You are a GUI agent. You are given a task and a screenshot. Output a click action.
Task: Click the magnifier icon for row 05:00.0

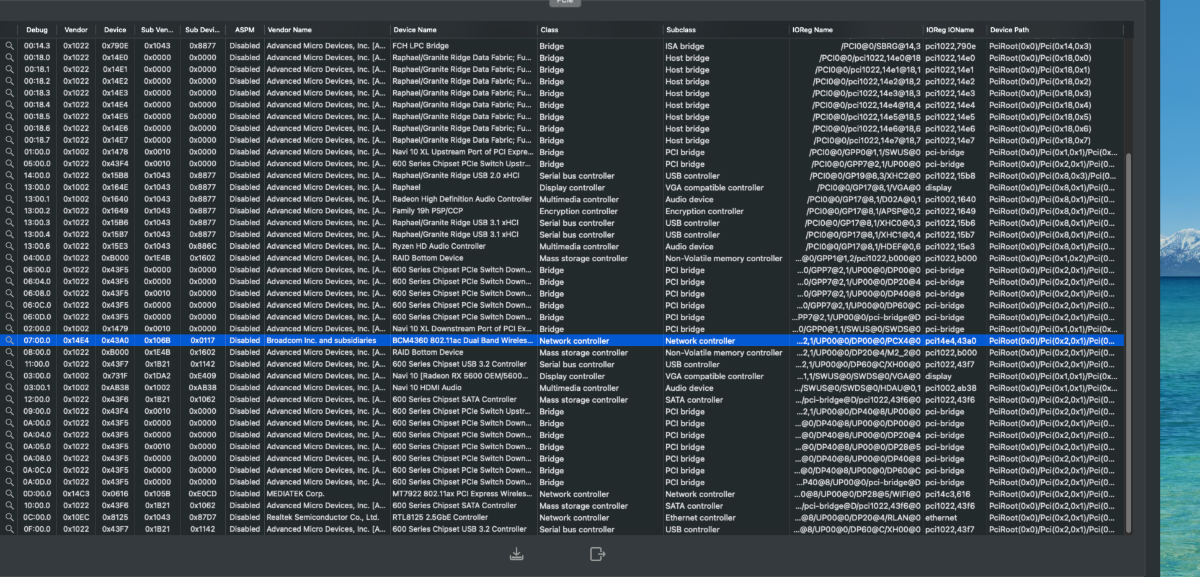tap(10, 164)
